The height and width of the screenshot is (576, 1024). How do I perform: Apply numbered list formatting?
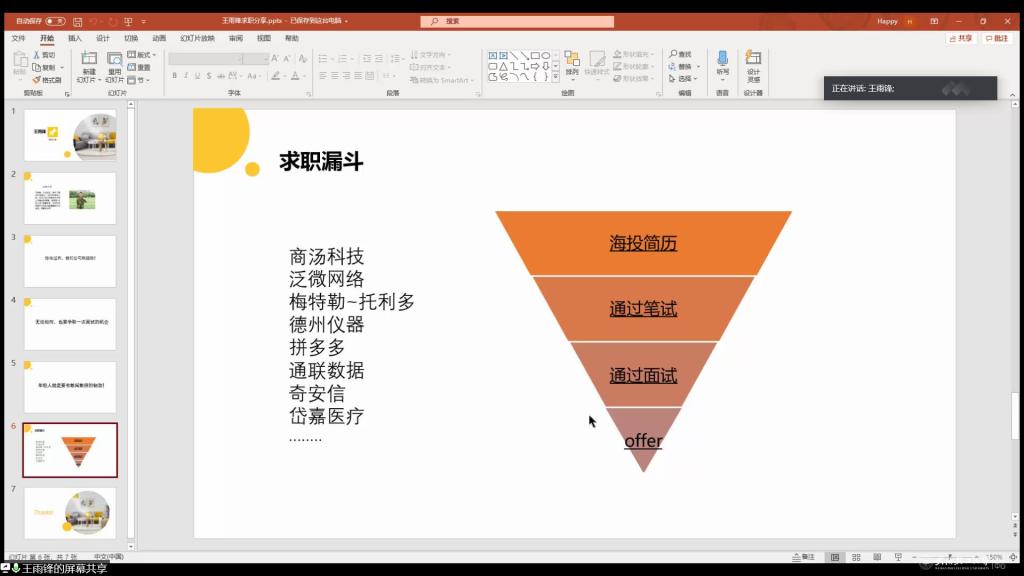(343, 59)
